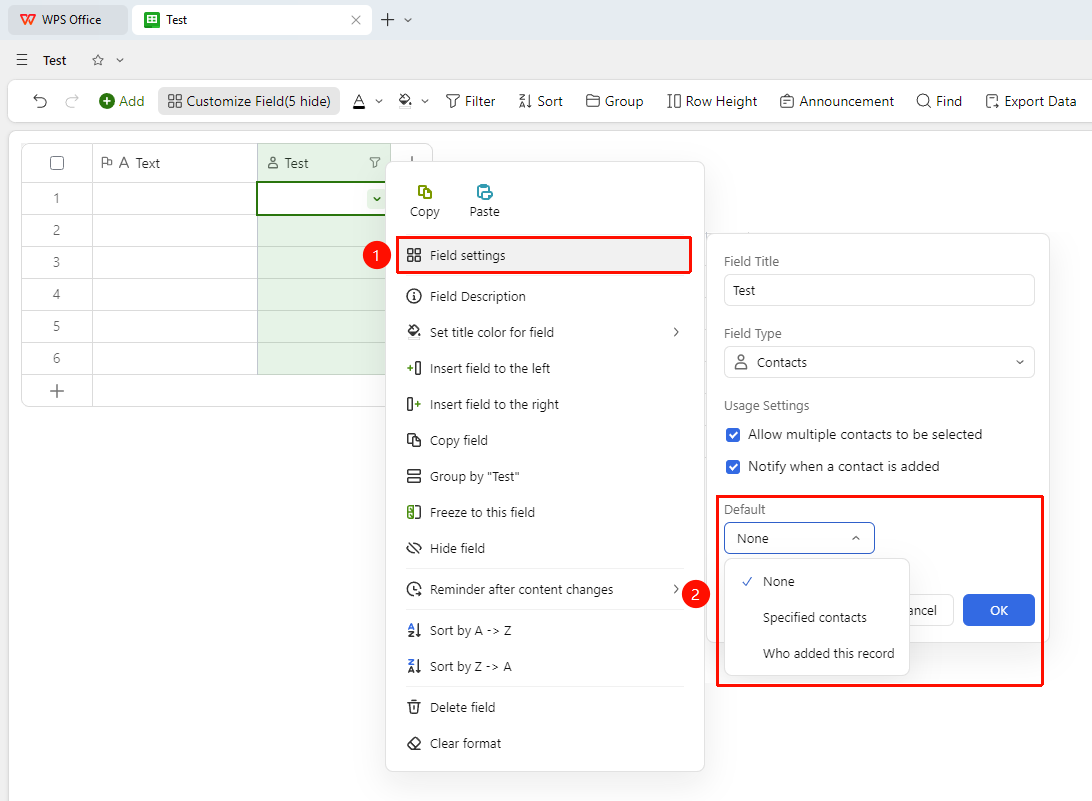Uncheck Notify when a contact is added

coord(733,467)
